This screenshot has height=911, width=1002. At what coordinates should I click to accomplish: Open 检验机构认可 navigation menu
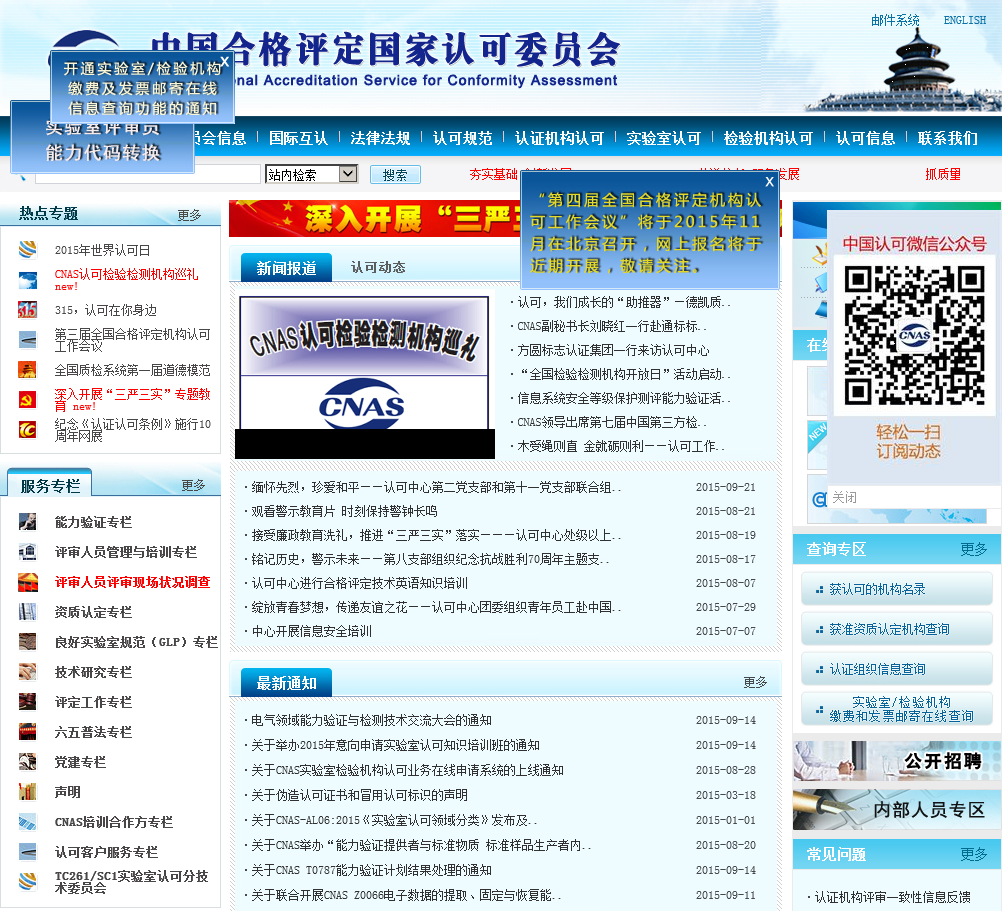768,138
